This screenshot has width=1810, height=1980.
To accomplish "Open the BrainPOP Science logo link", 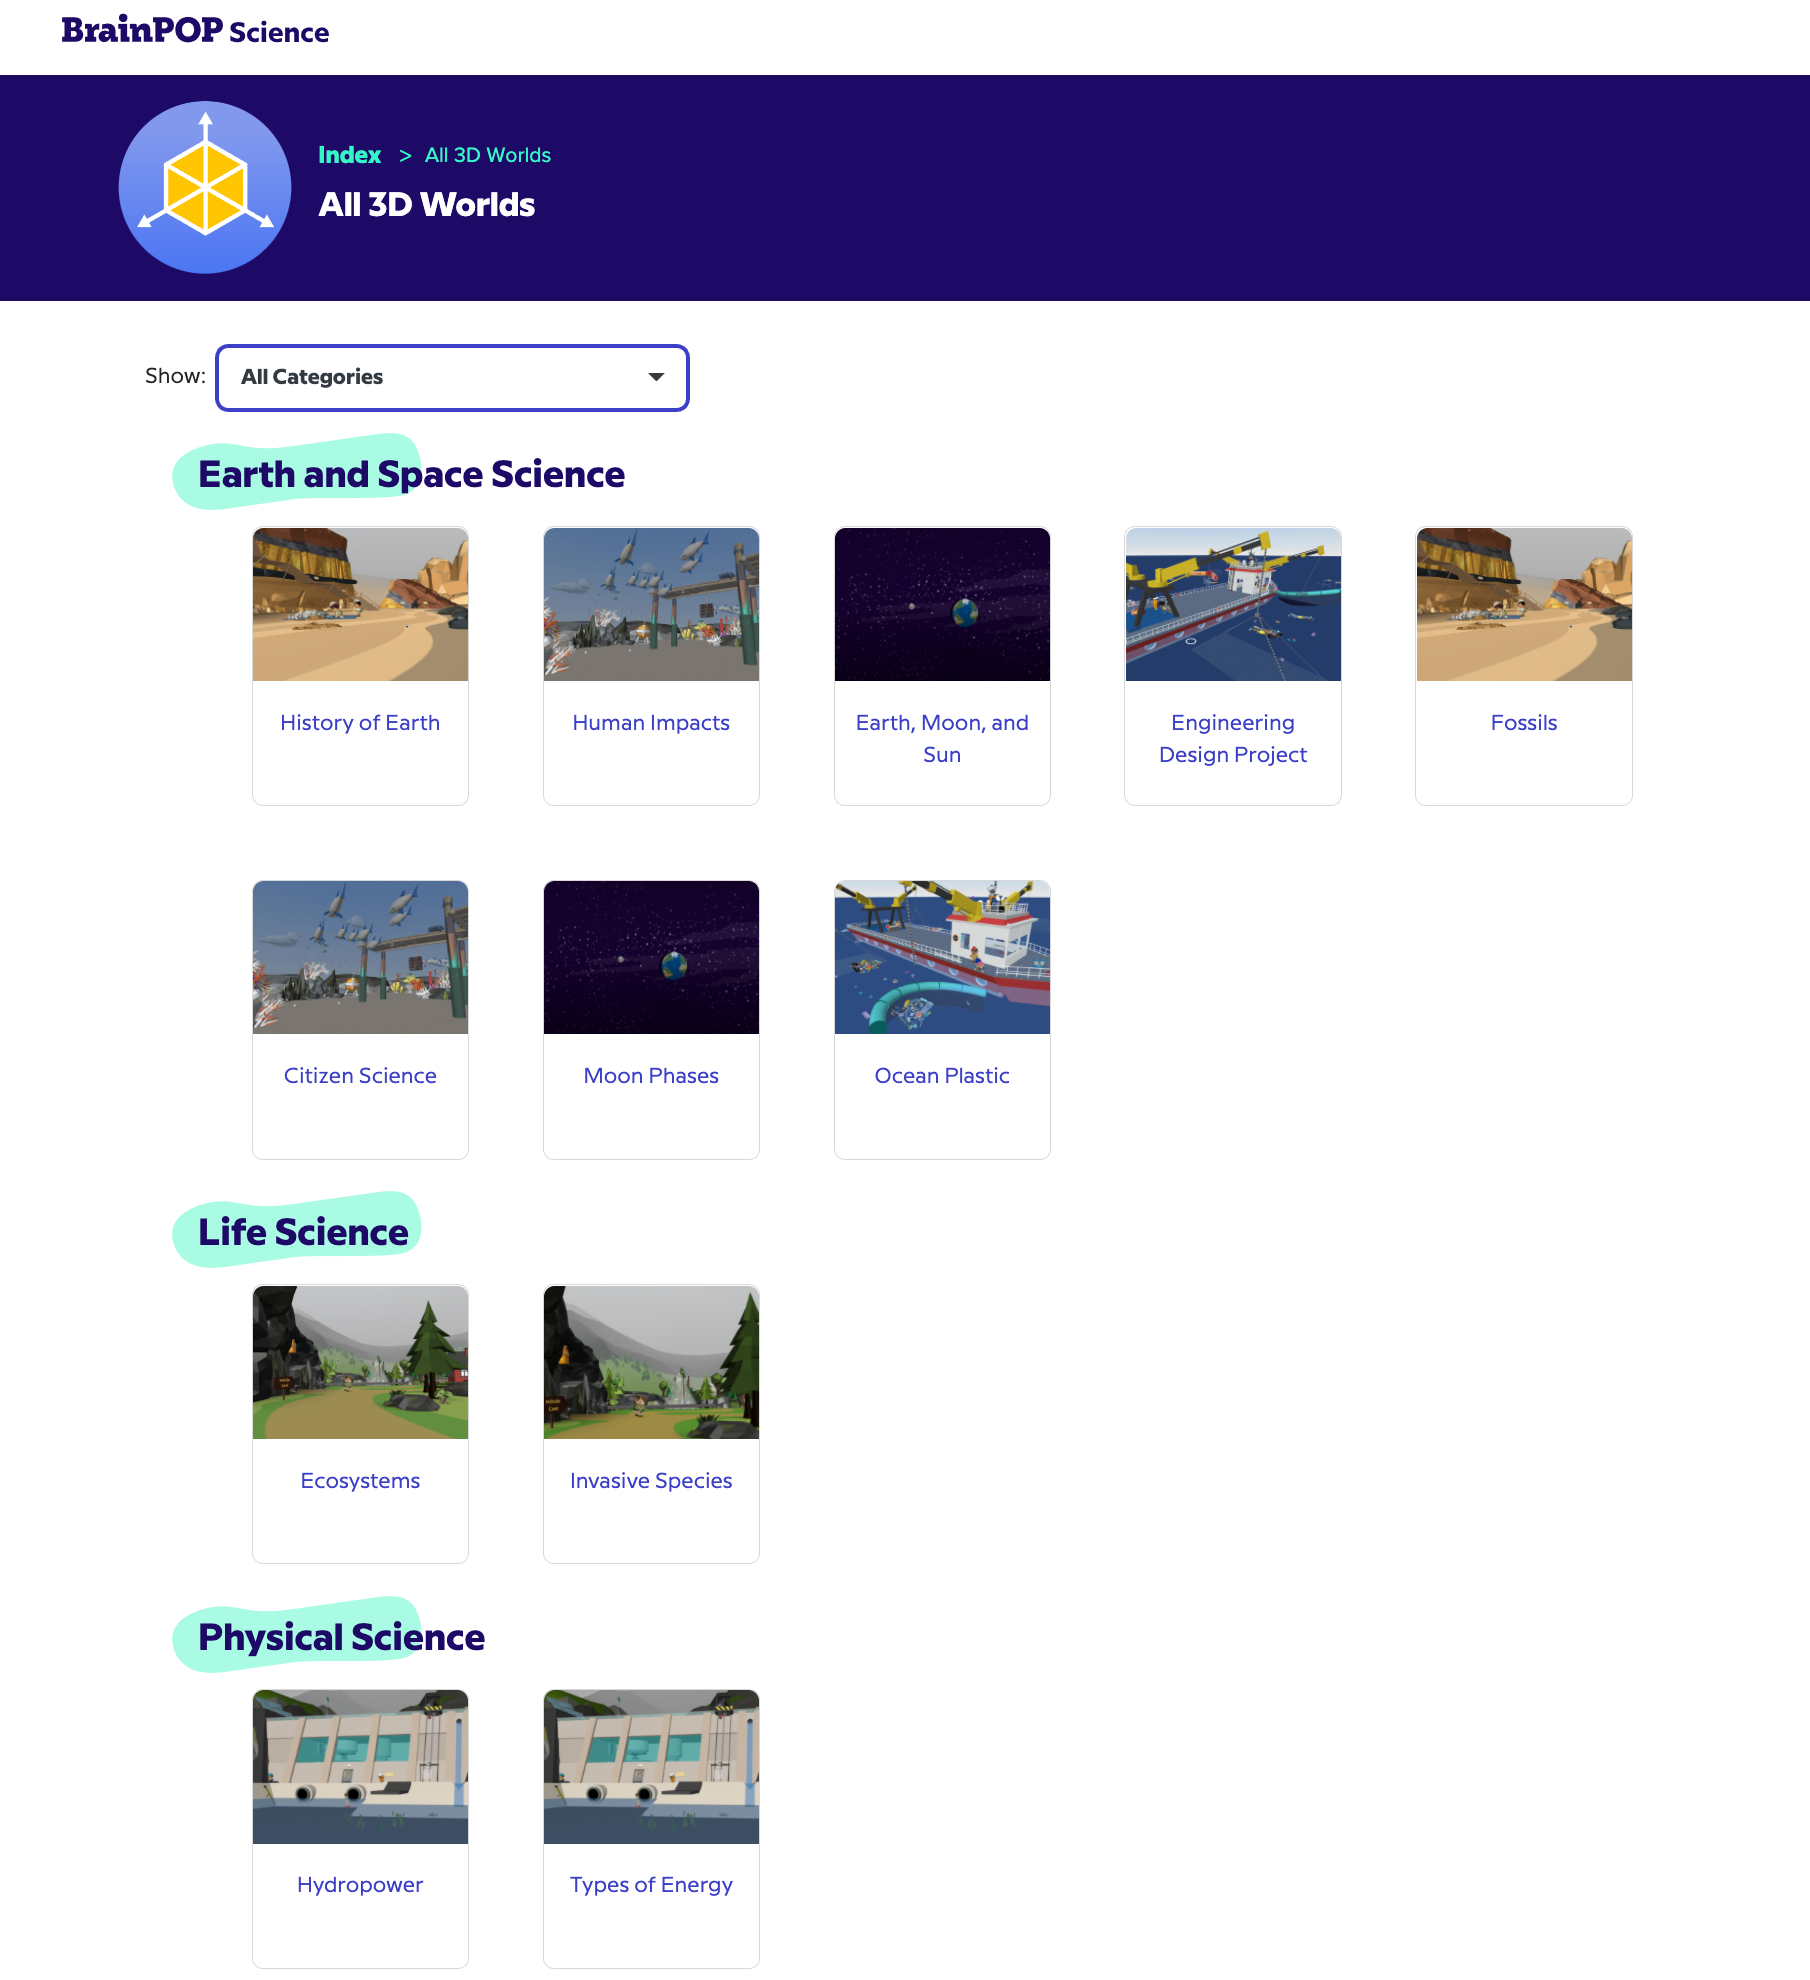I will coord(195,31).
